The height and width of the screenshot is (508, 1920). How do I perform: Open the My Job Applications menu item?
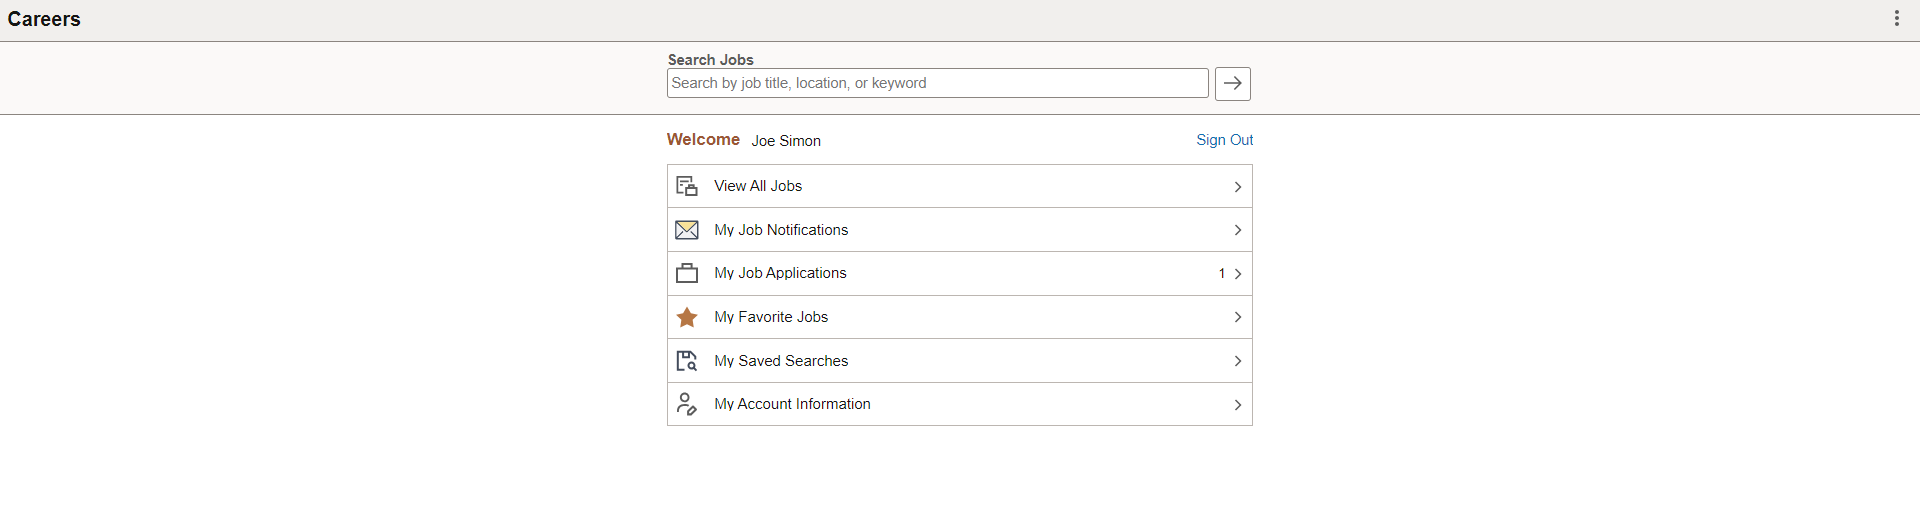(780, 273)
